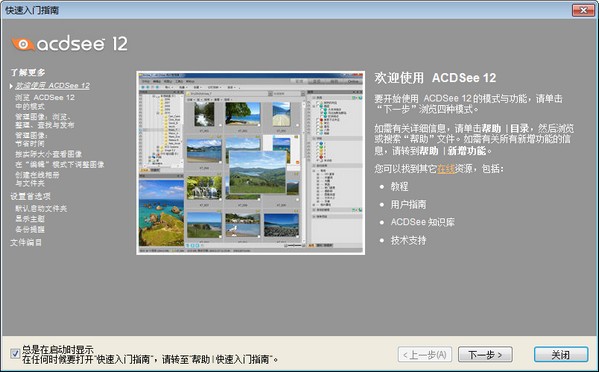The image size is (599, 372).
Task: Open the 按实际大小查看图像 topic
Action: (49, 154)
